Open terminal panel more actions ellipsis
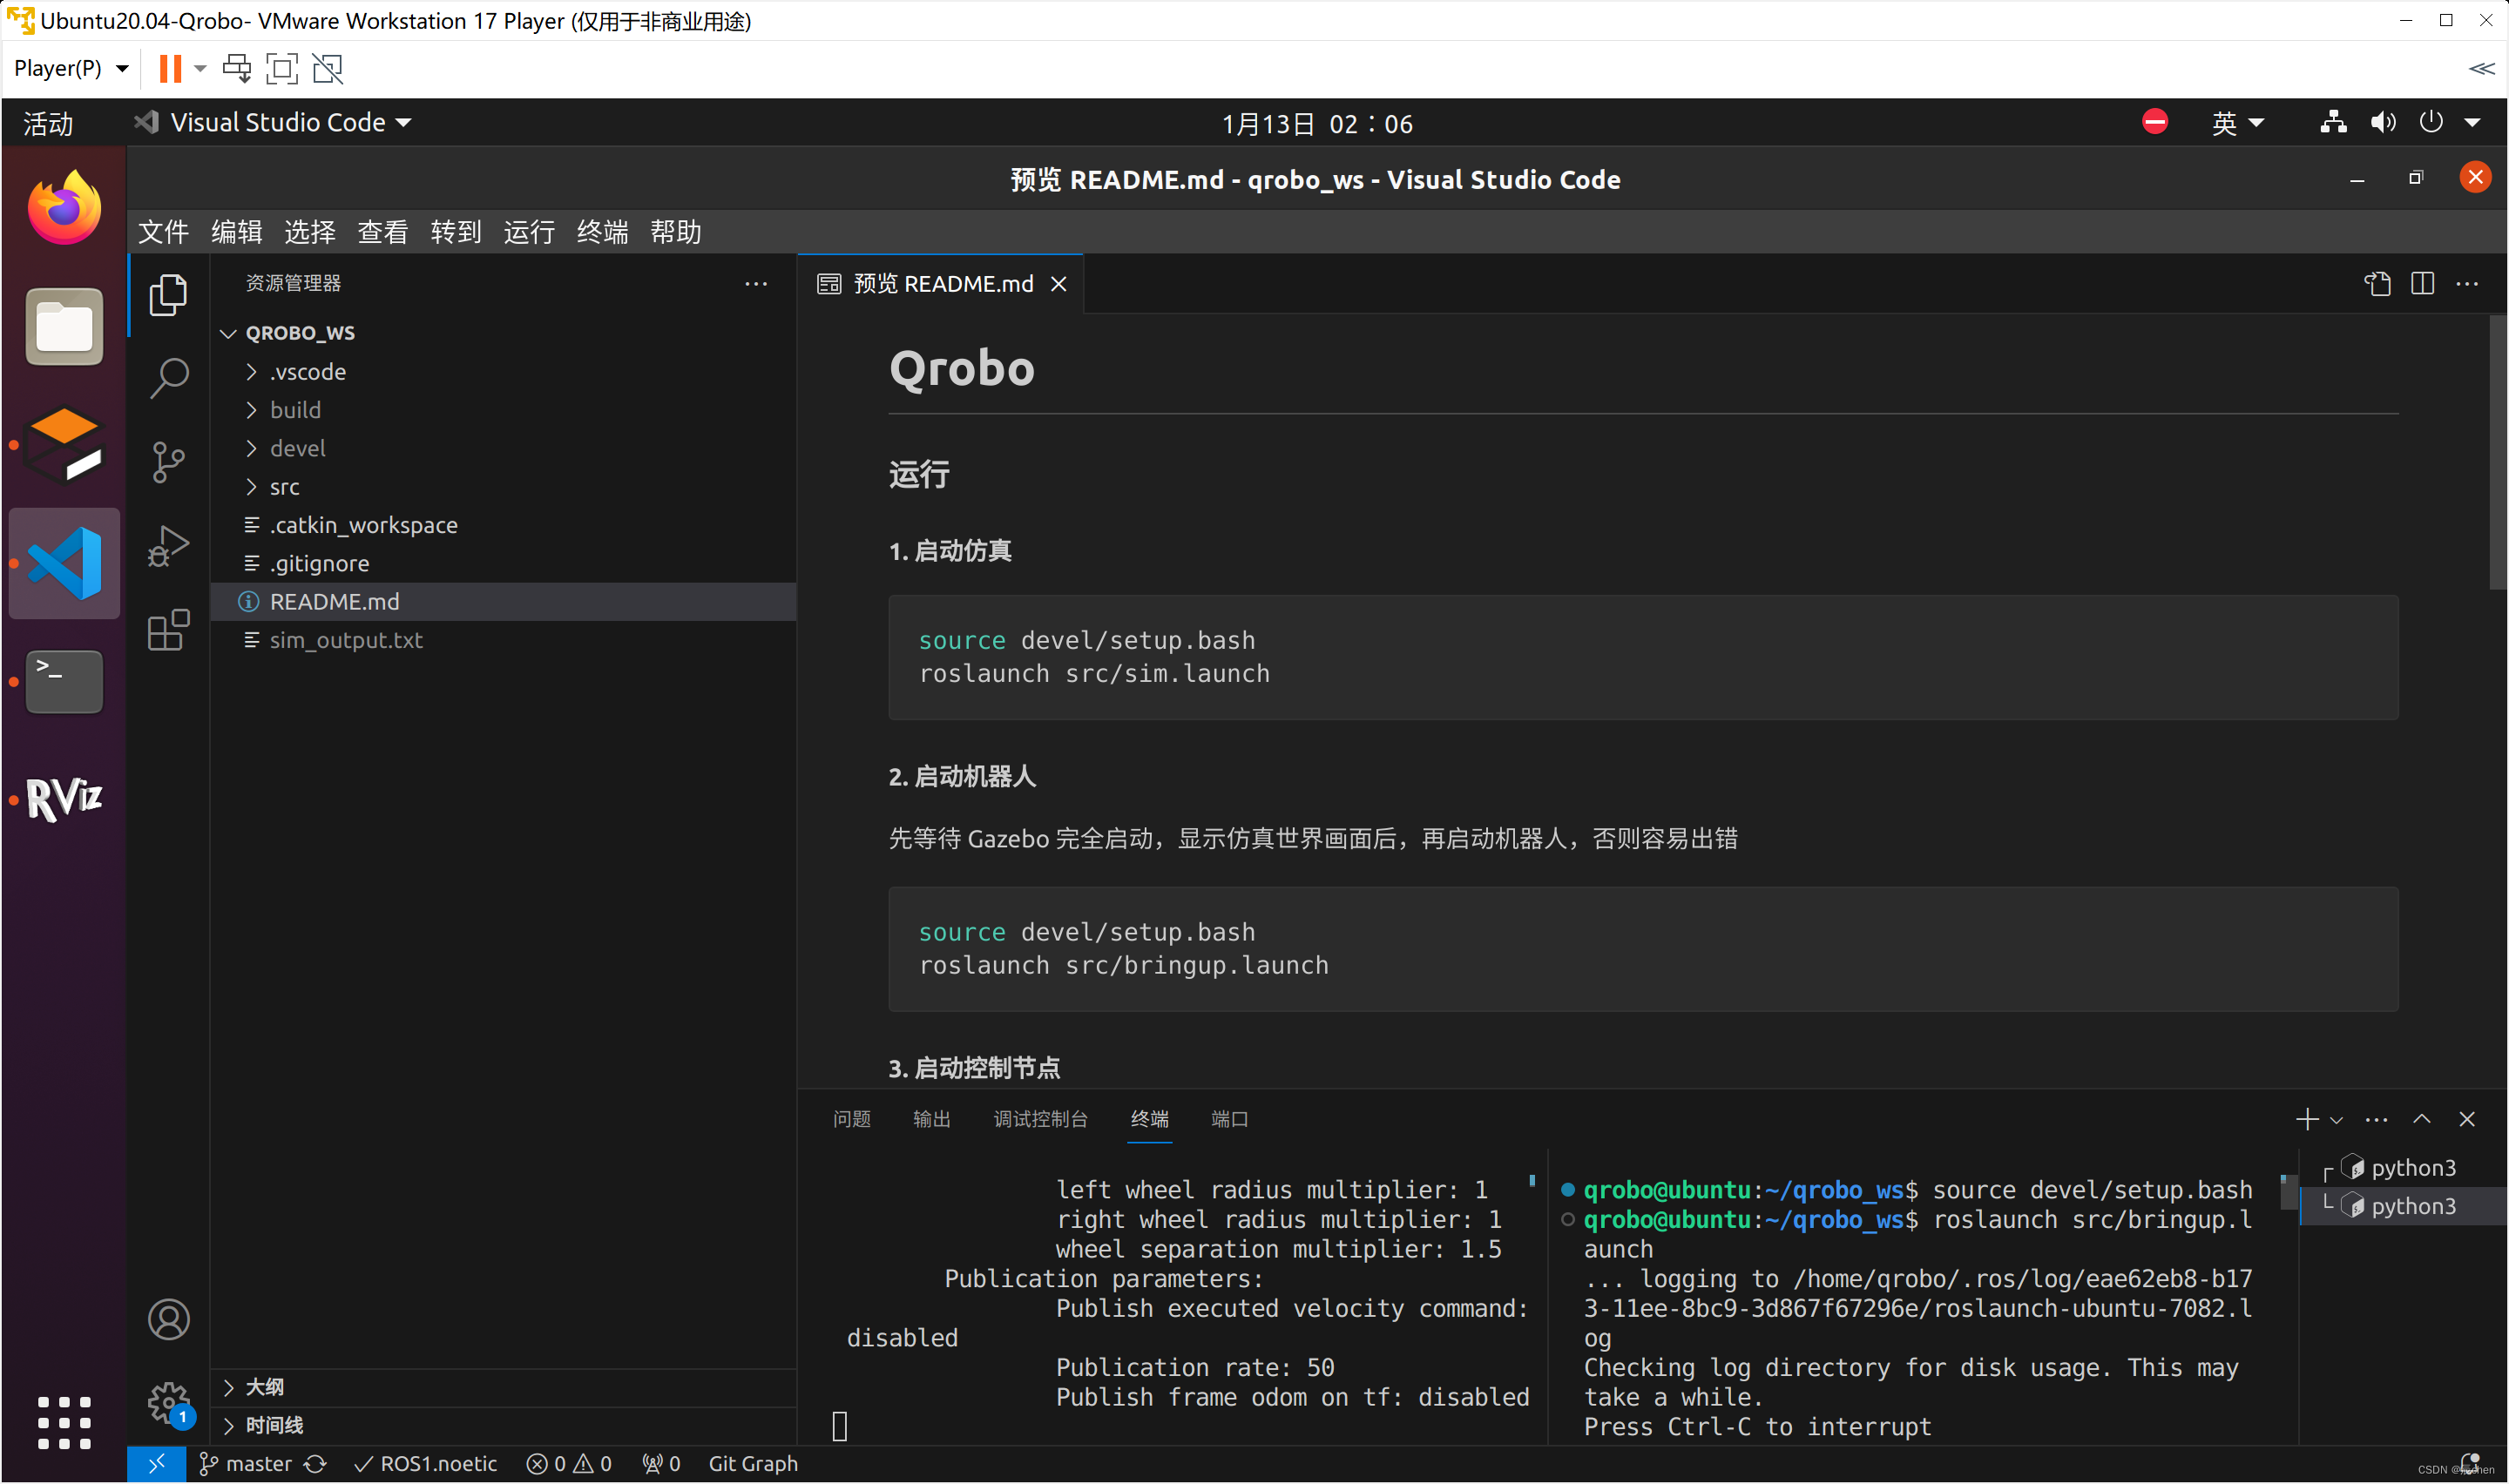 [x=2376, y=1119]
